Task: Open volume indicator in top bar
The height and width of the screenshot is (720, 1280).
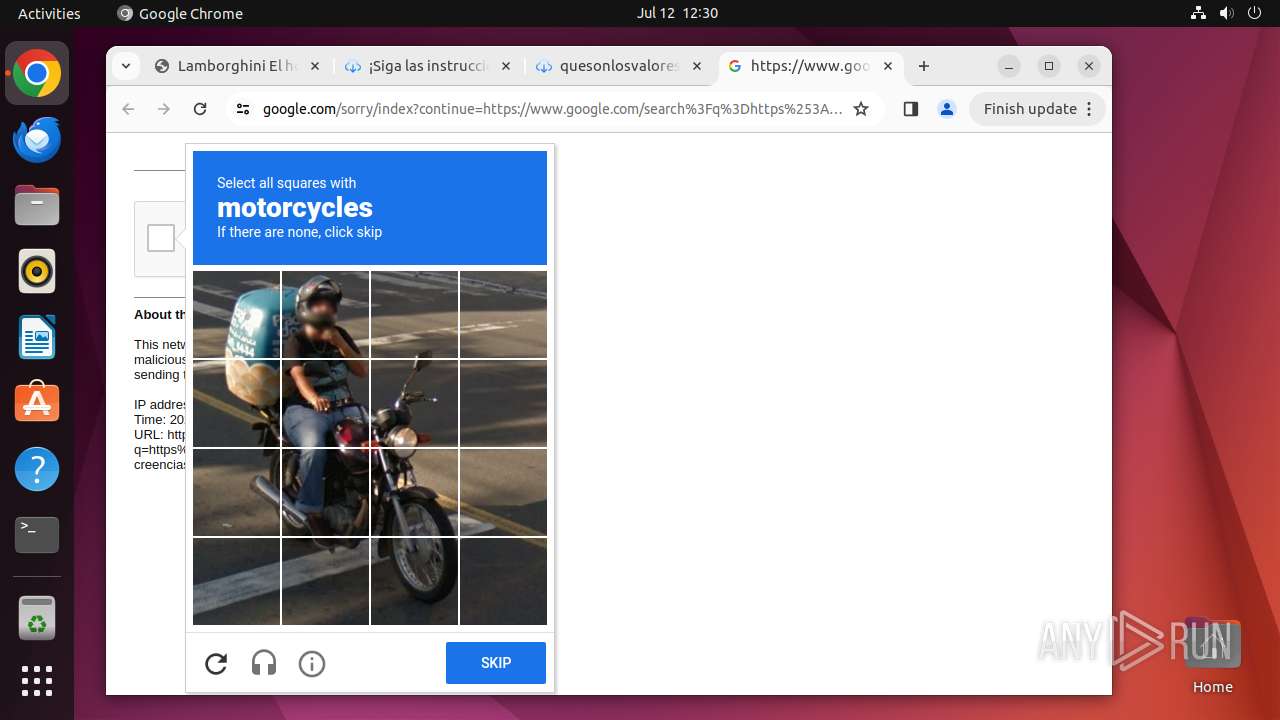Action: tap(1227, 13)
